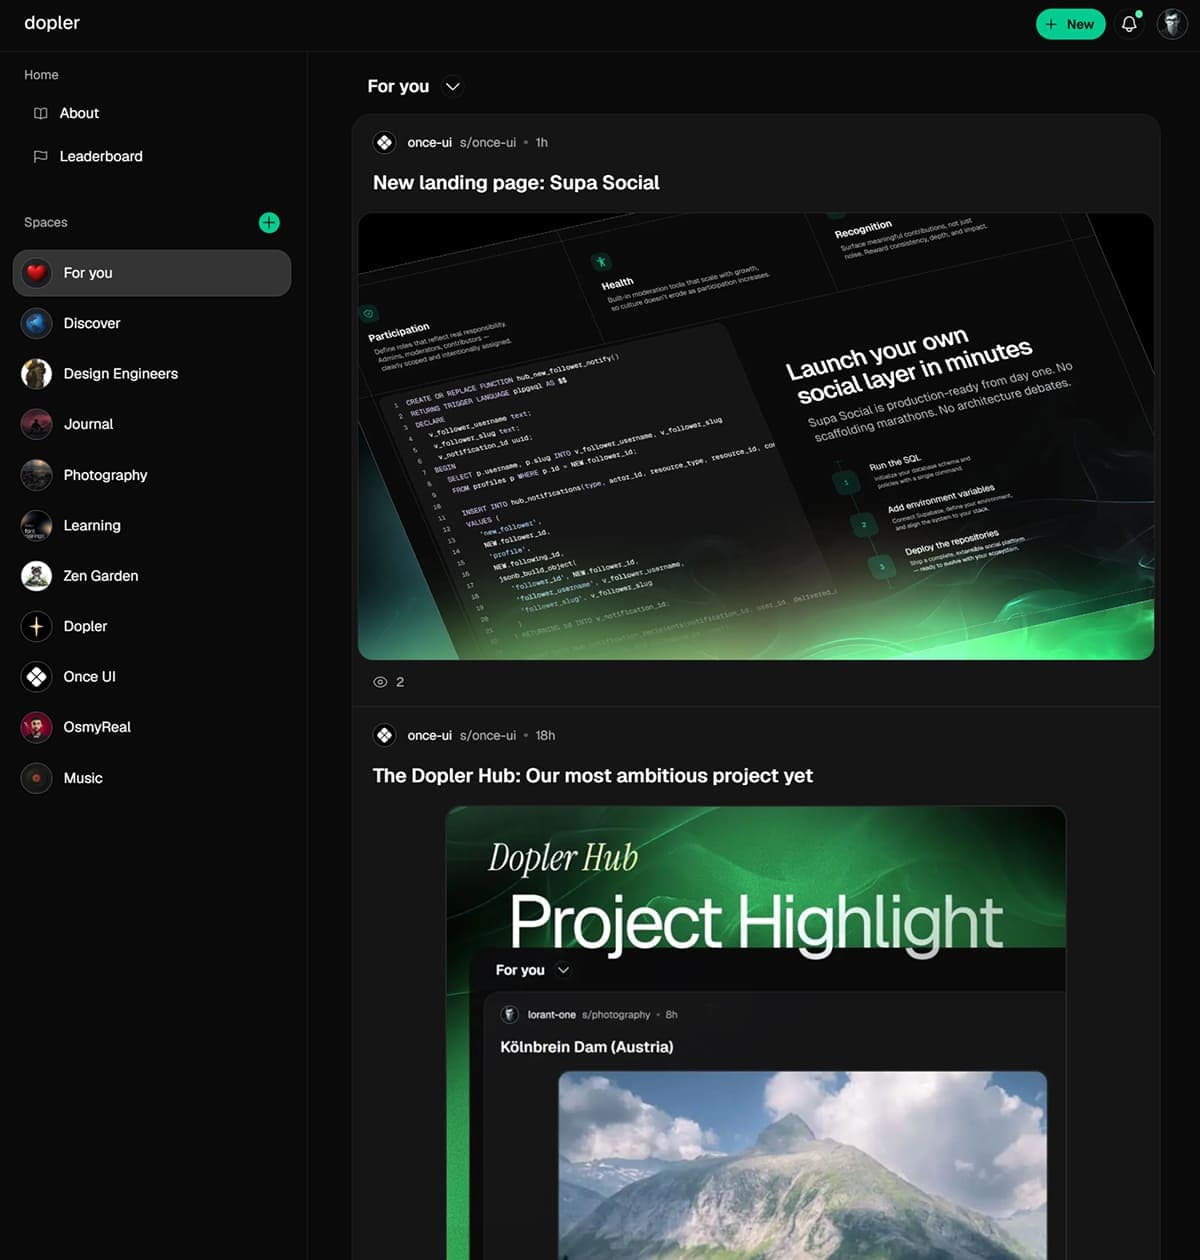Image resolution: width=1200 pixels, height=1260 pixels.
Task: Expand the For you feed dropdown
Action: 453,87
